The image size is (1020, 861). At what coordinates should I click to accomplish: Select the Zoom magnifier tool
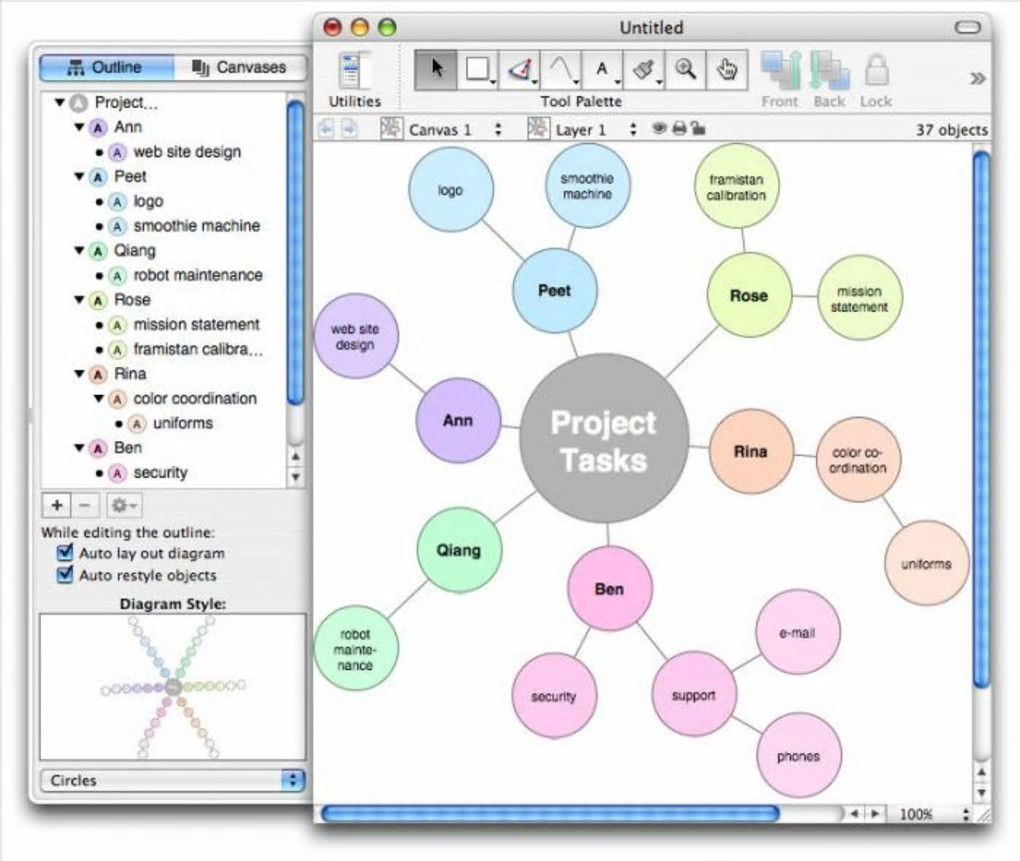click(685, 69)
